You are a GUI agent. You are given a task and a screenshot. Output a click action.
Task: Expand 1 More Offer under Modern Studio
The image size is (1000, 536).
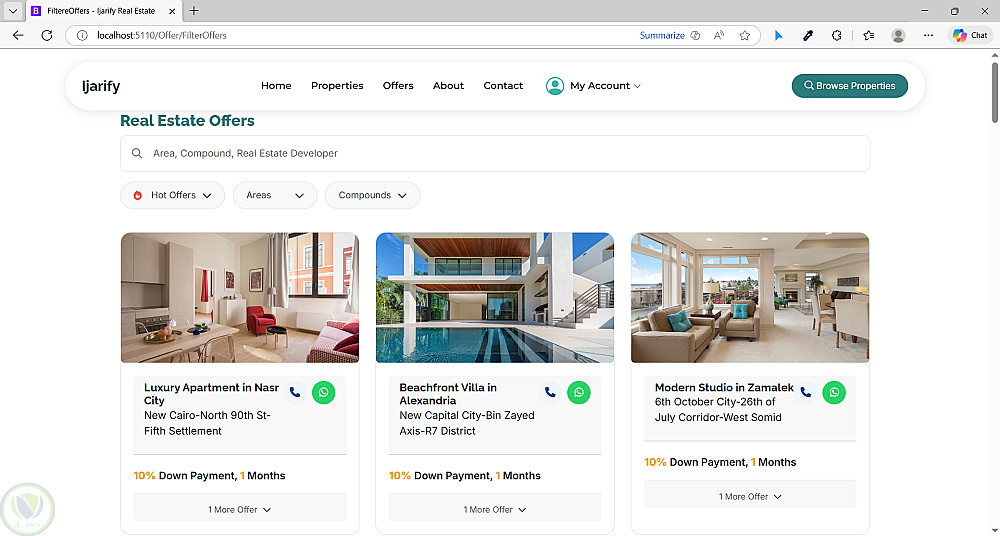pos(750,496)
